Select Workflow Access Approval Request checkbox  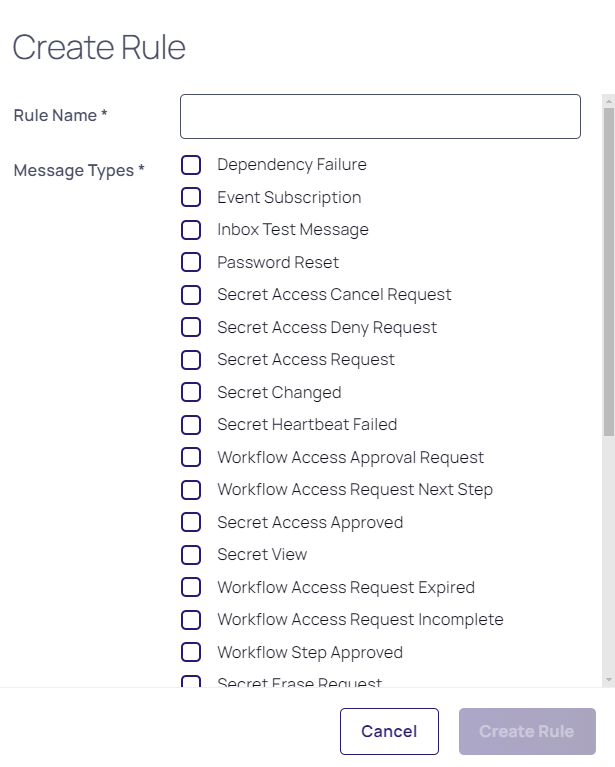191,457
